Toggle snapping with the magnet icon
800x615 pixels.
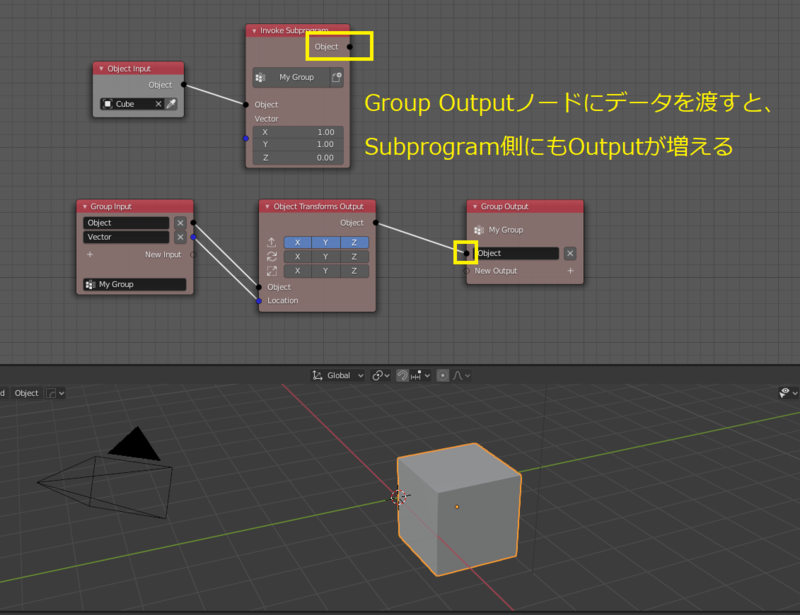403,375
